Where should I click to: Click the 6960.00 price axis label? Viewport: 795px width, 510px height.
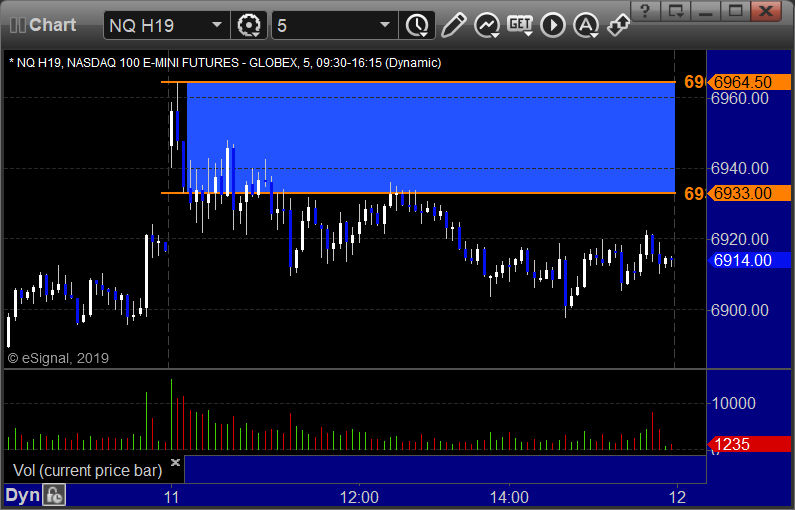pyautogui.click(x=740, y=98)
